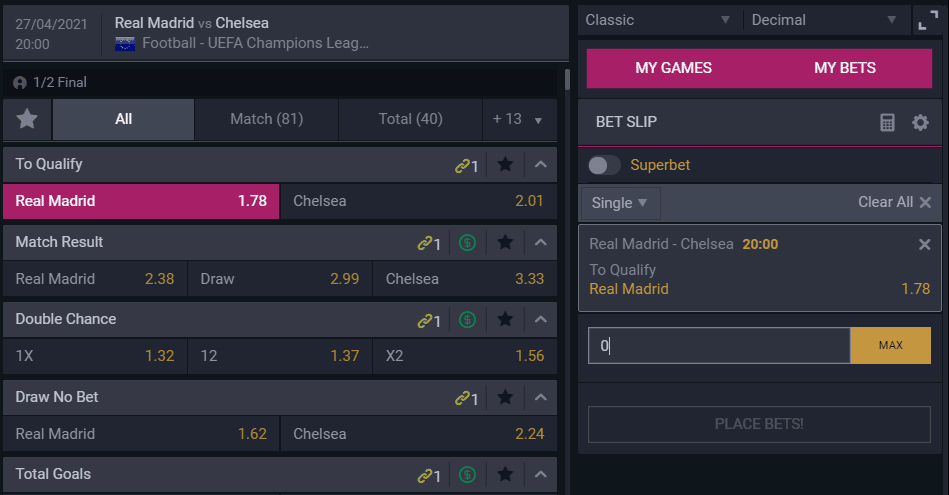Open bet slip settings gear
Screen dimensions: 949x495
[x=920, y=122]
